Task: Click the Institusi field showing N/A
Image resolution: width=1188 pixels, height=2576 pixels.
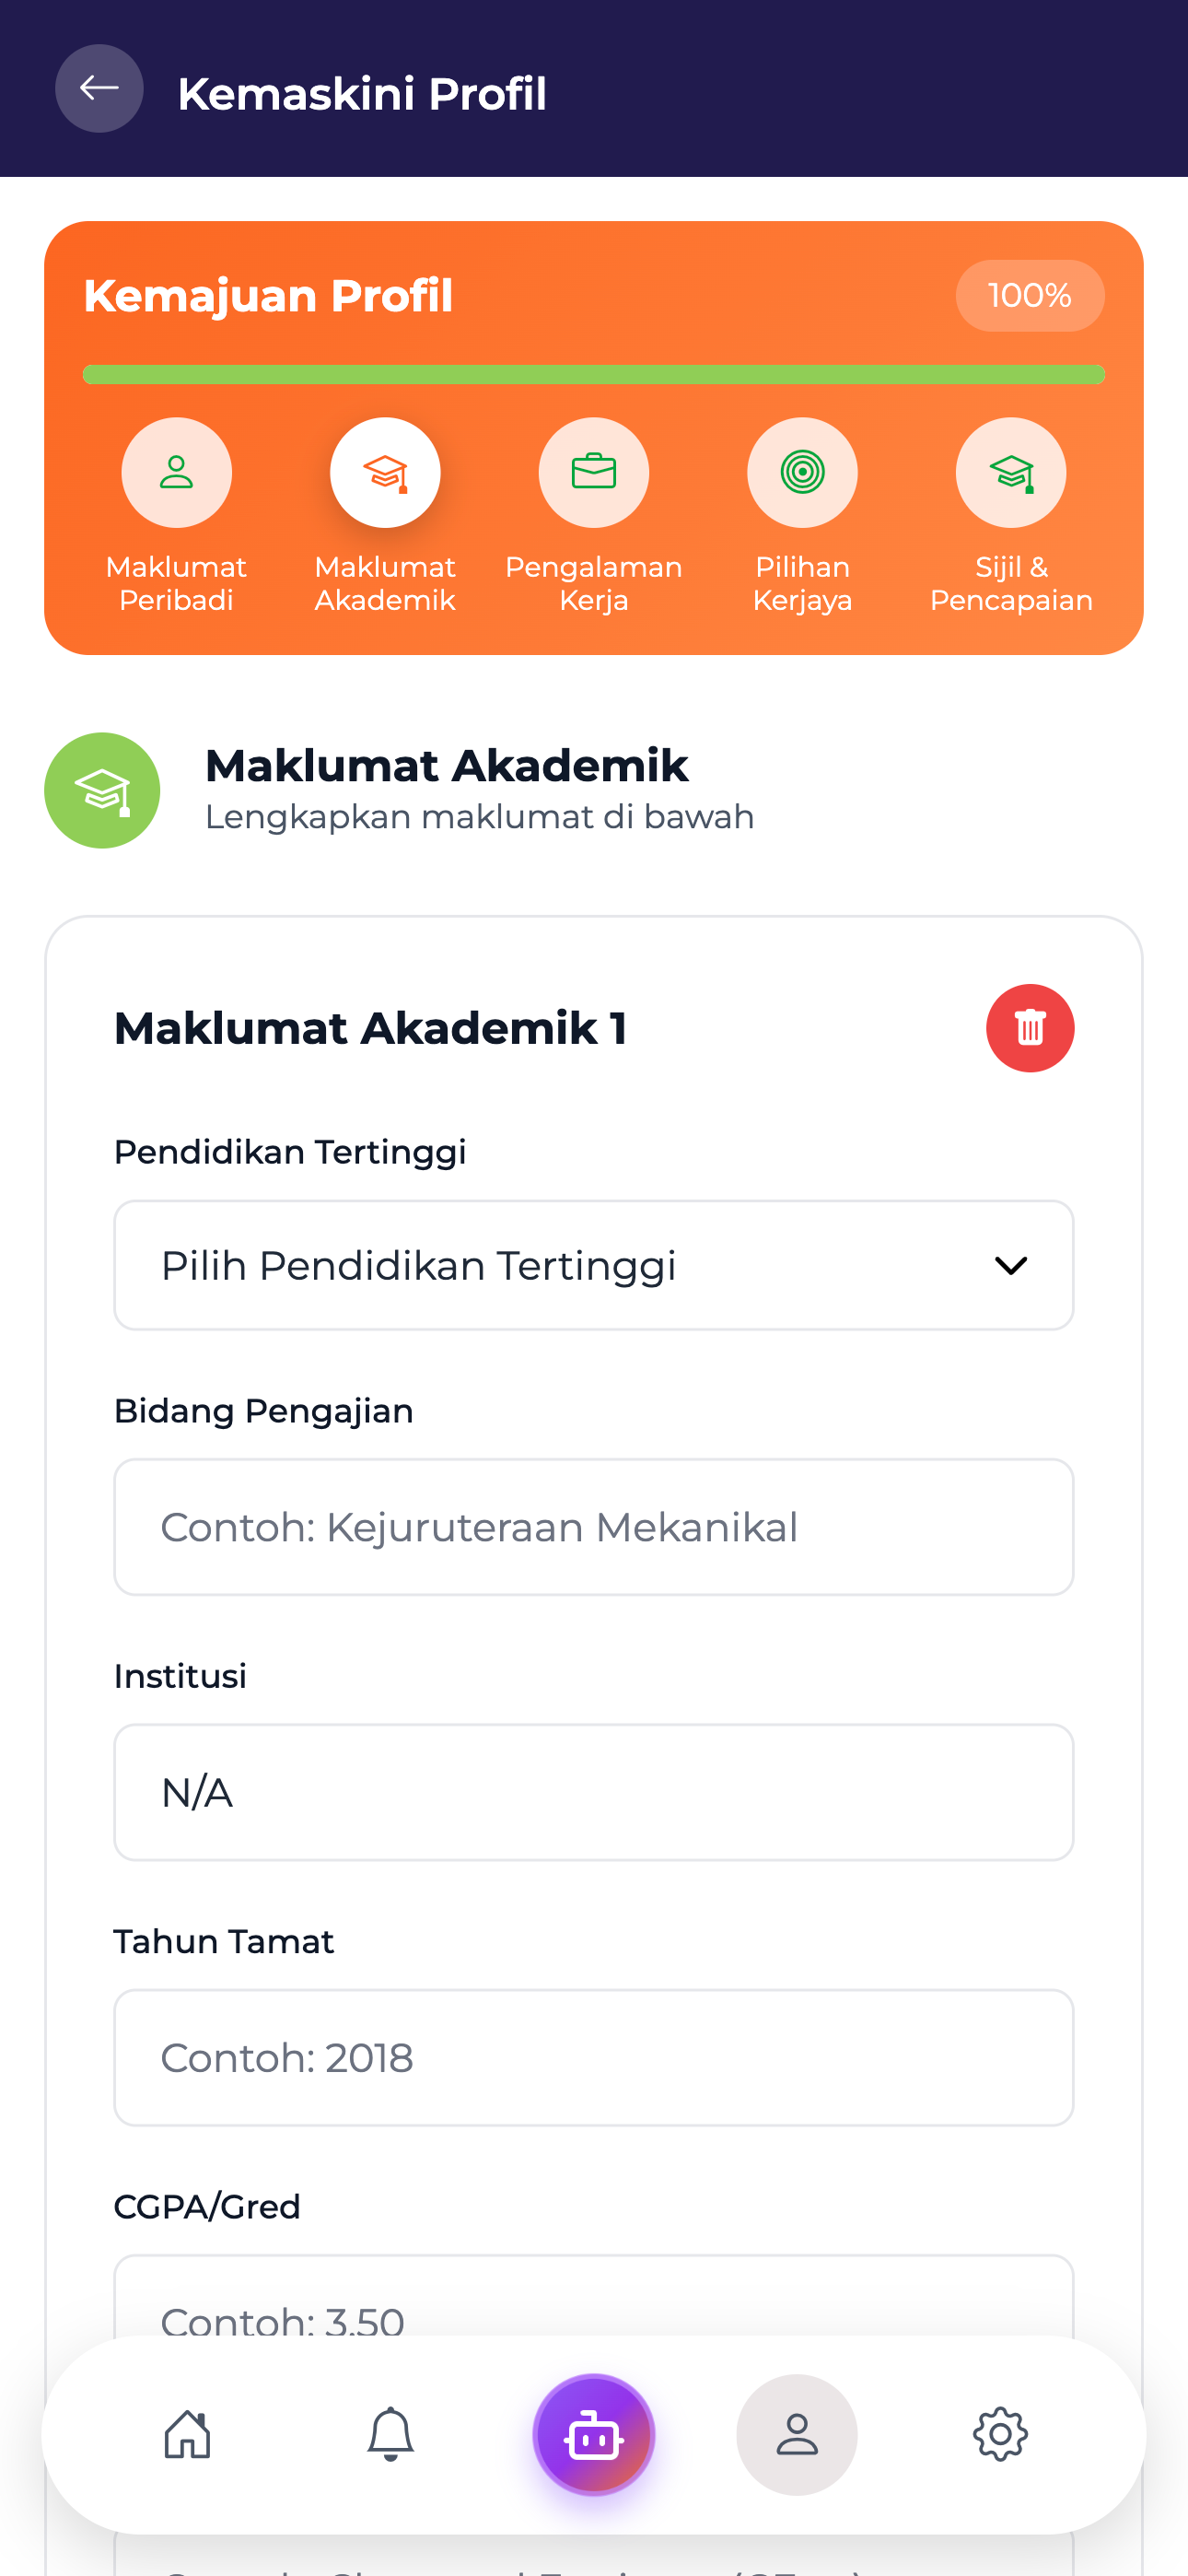Action: [x=594, y=1792]
